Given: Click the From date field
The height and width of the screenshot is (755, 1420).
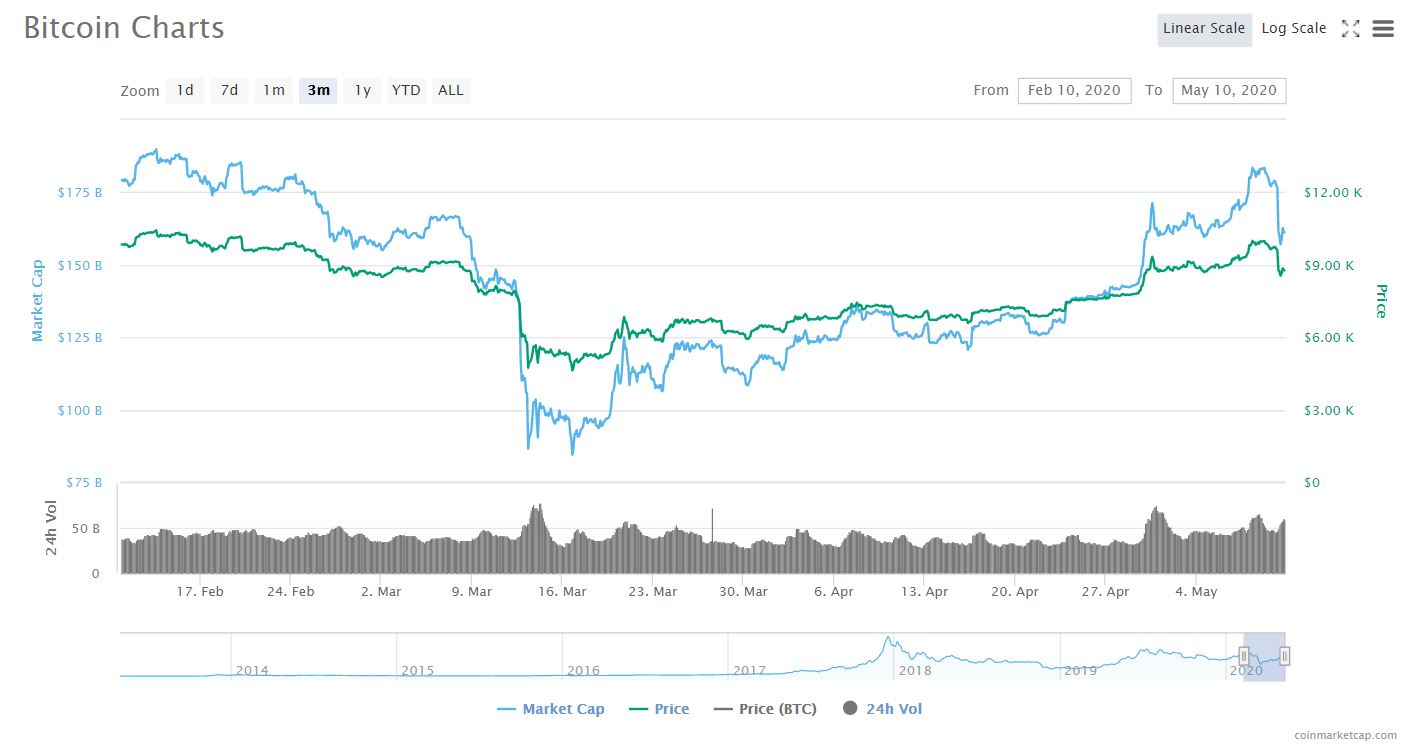Looking at the screenshot, I should (1074, 91).
